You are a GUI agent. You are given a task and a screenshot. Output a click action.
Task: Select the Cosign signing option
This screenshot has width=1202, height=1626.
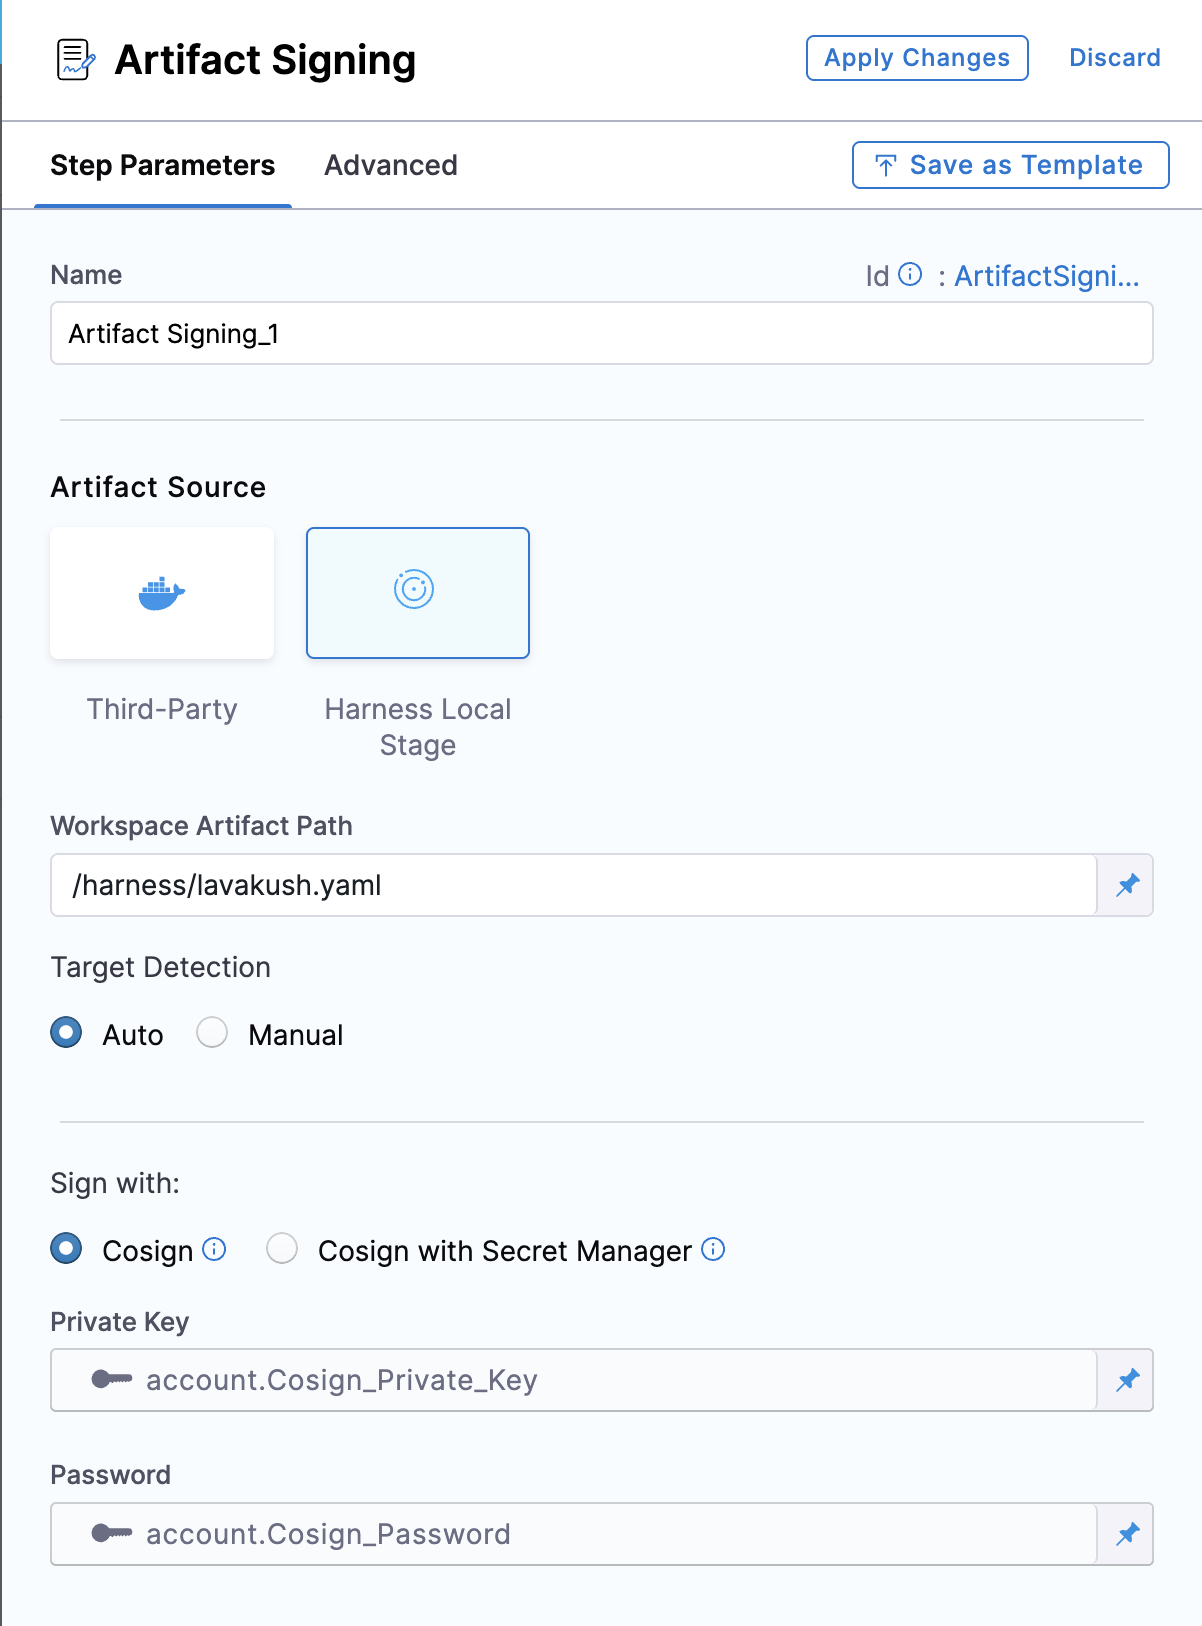click(67, 1249)
